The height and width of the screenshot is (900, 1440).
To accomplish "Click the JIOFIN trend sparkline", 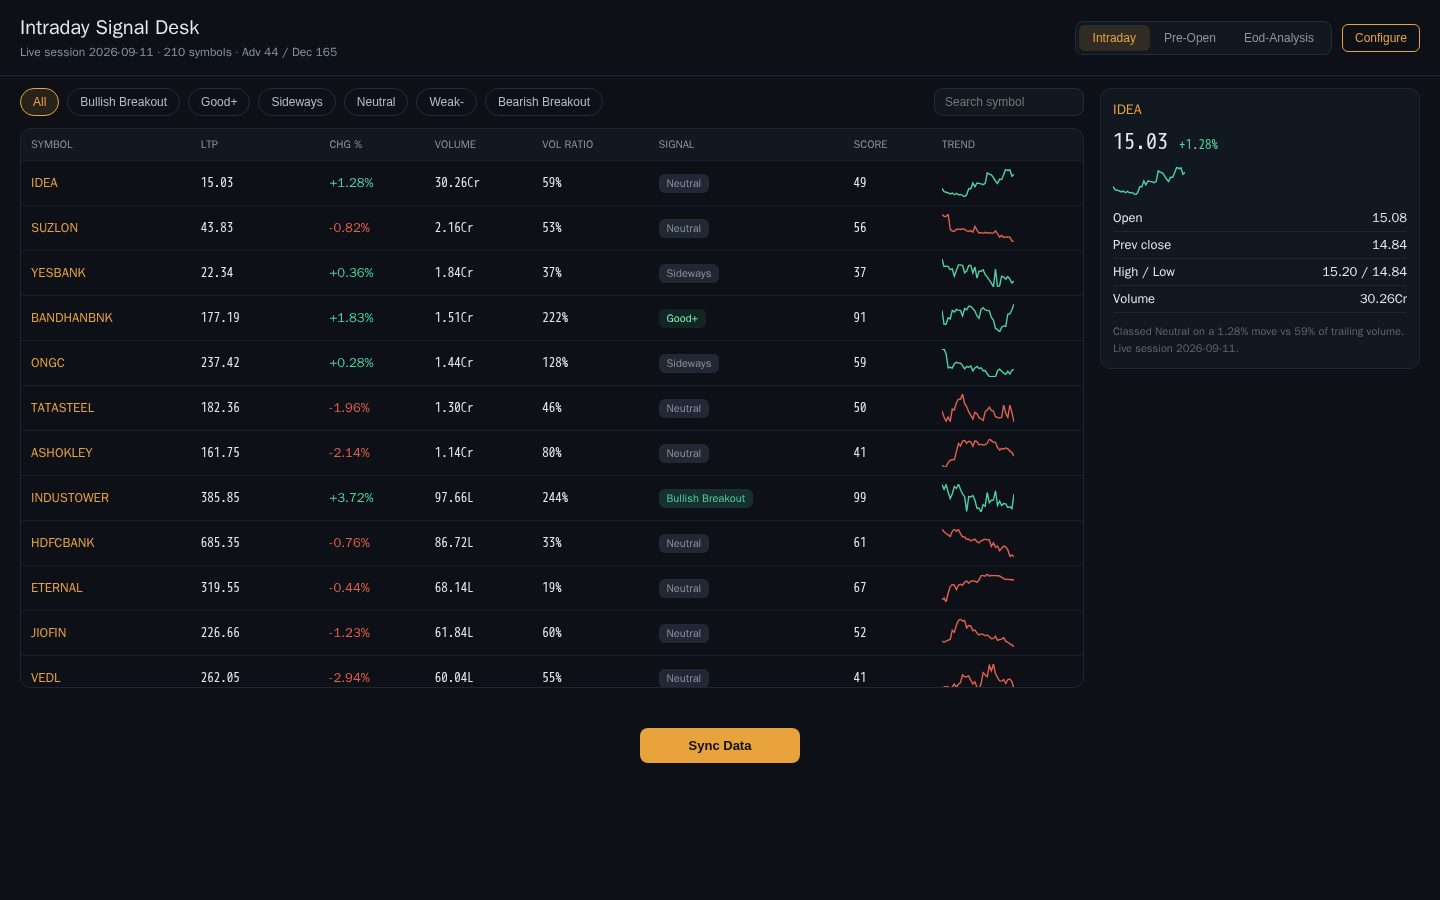I will [x=978, y=633].
